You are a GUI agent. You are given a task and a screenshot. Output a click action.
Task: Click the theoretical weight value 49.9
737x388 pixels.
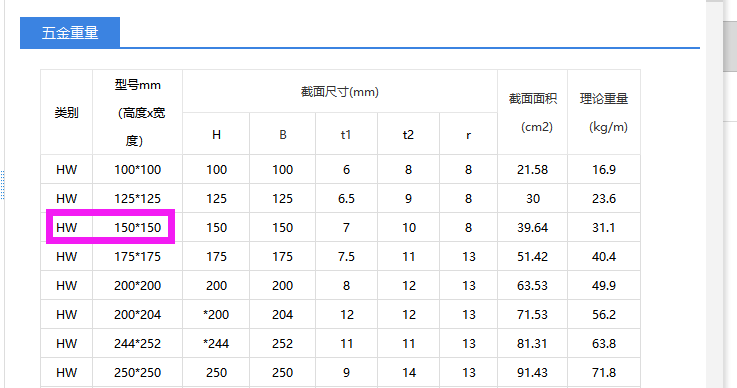click(604, 285)
